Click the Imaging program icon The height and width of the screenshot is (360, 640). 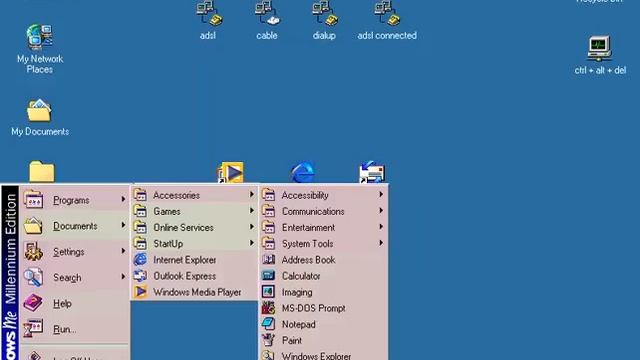click(x=268, y=292)
